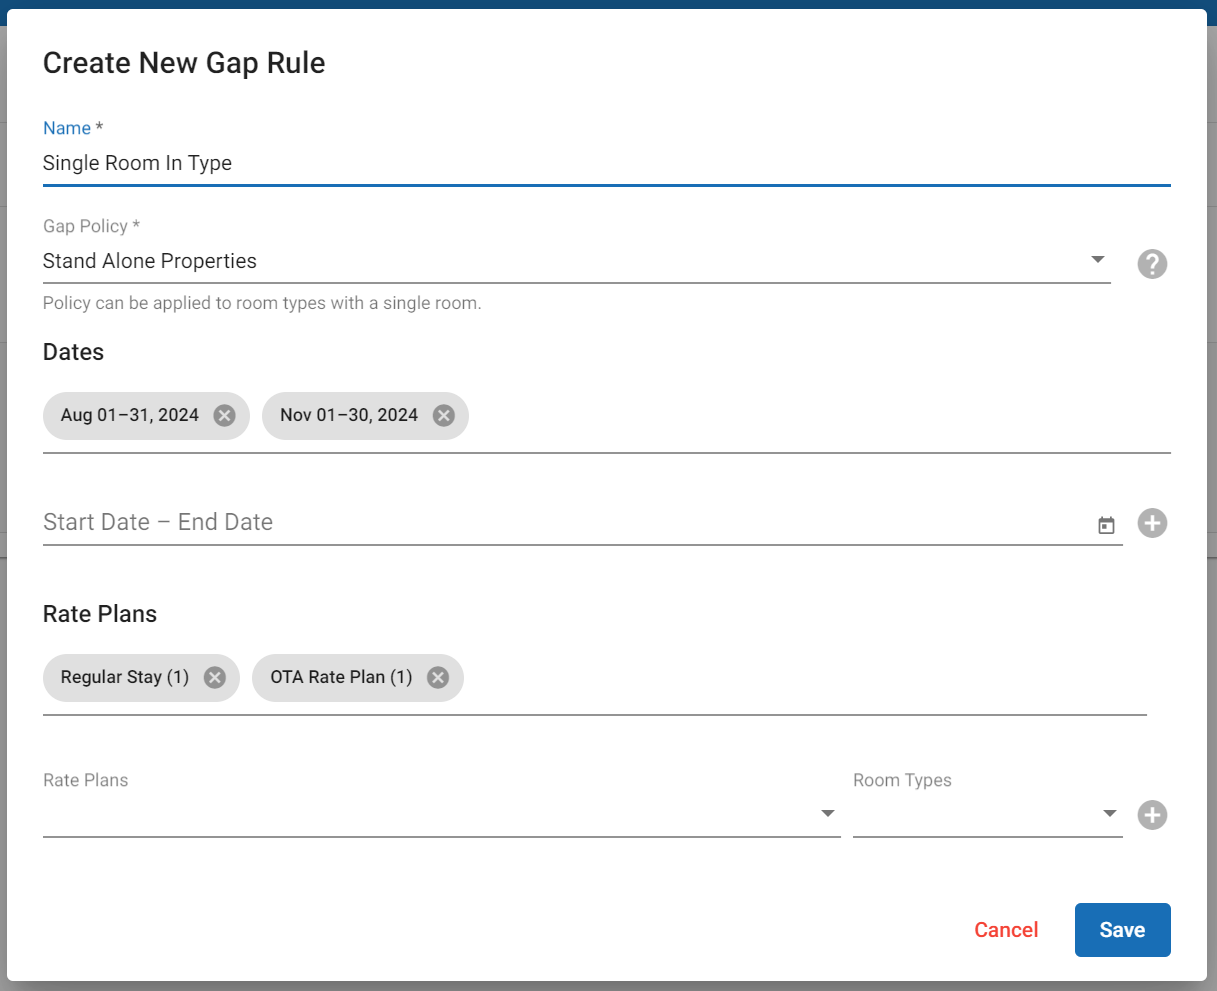Remove the Aug 01–31, 2024 date chip
This screenshot has width=1217, height=991.
coord(224,415)
